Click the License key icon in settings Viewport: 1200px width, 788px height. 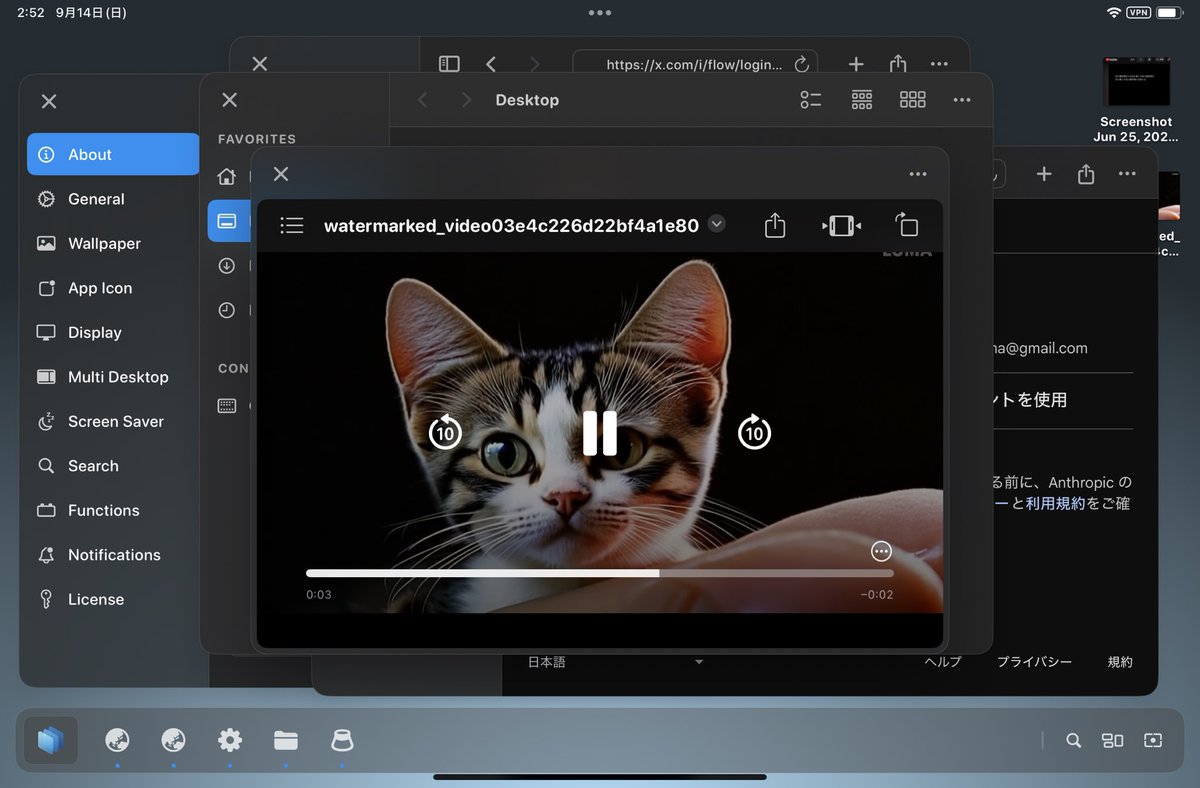point(46,599)
